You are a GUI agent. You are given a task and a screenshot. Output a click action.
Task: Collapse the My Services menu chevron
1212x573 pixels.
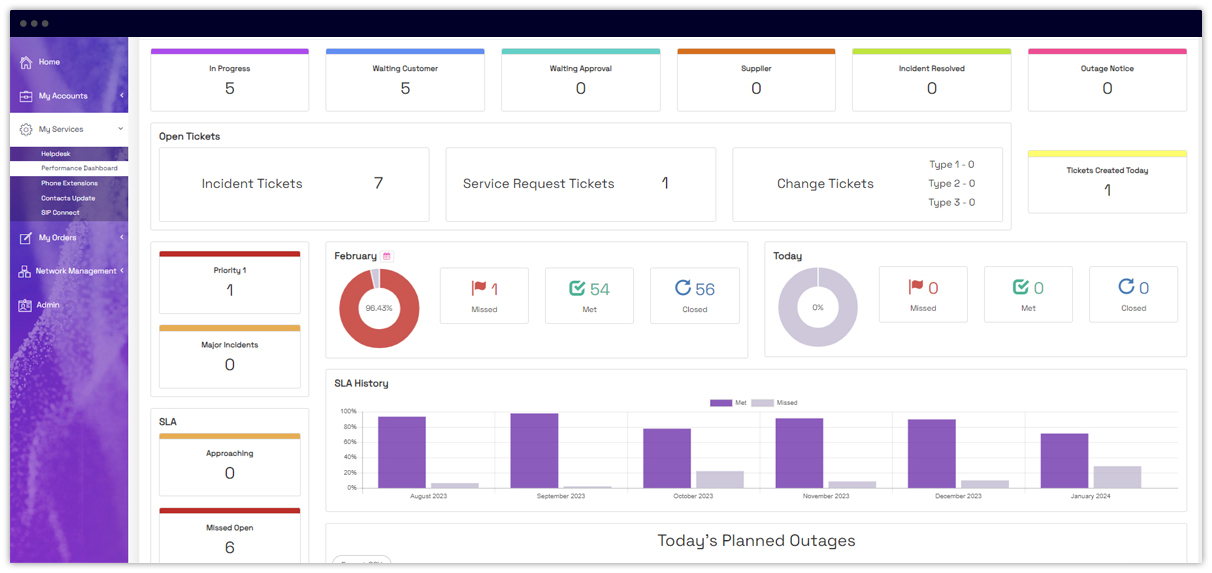click(x=121, y=129)
